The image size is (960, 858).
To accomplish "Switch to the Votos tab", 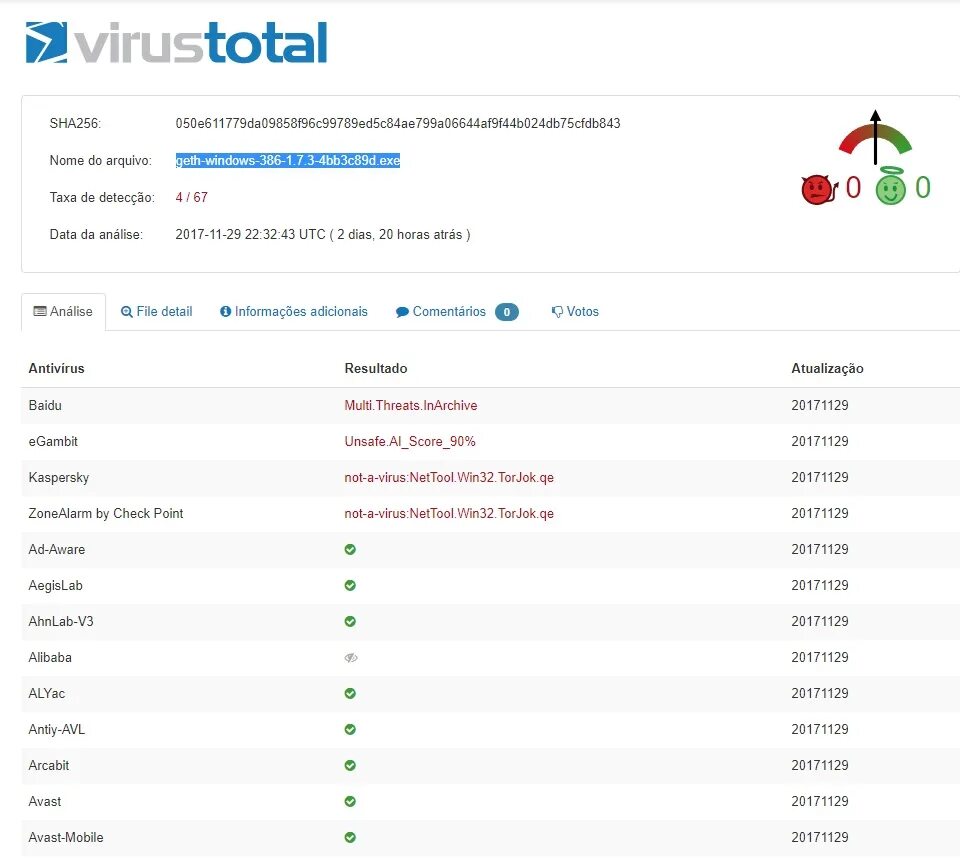I will [x=575, y=312].
